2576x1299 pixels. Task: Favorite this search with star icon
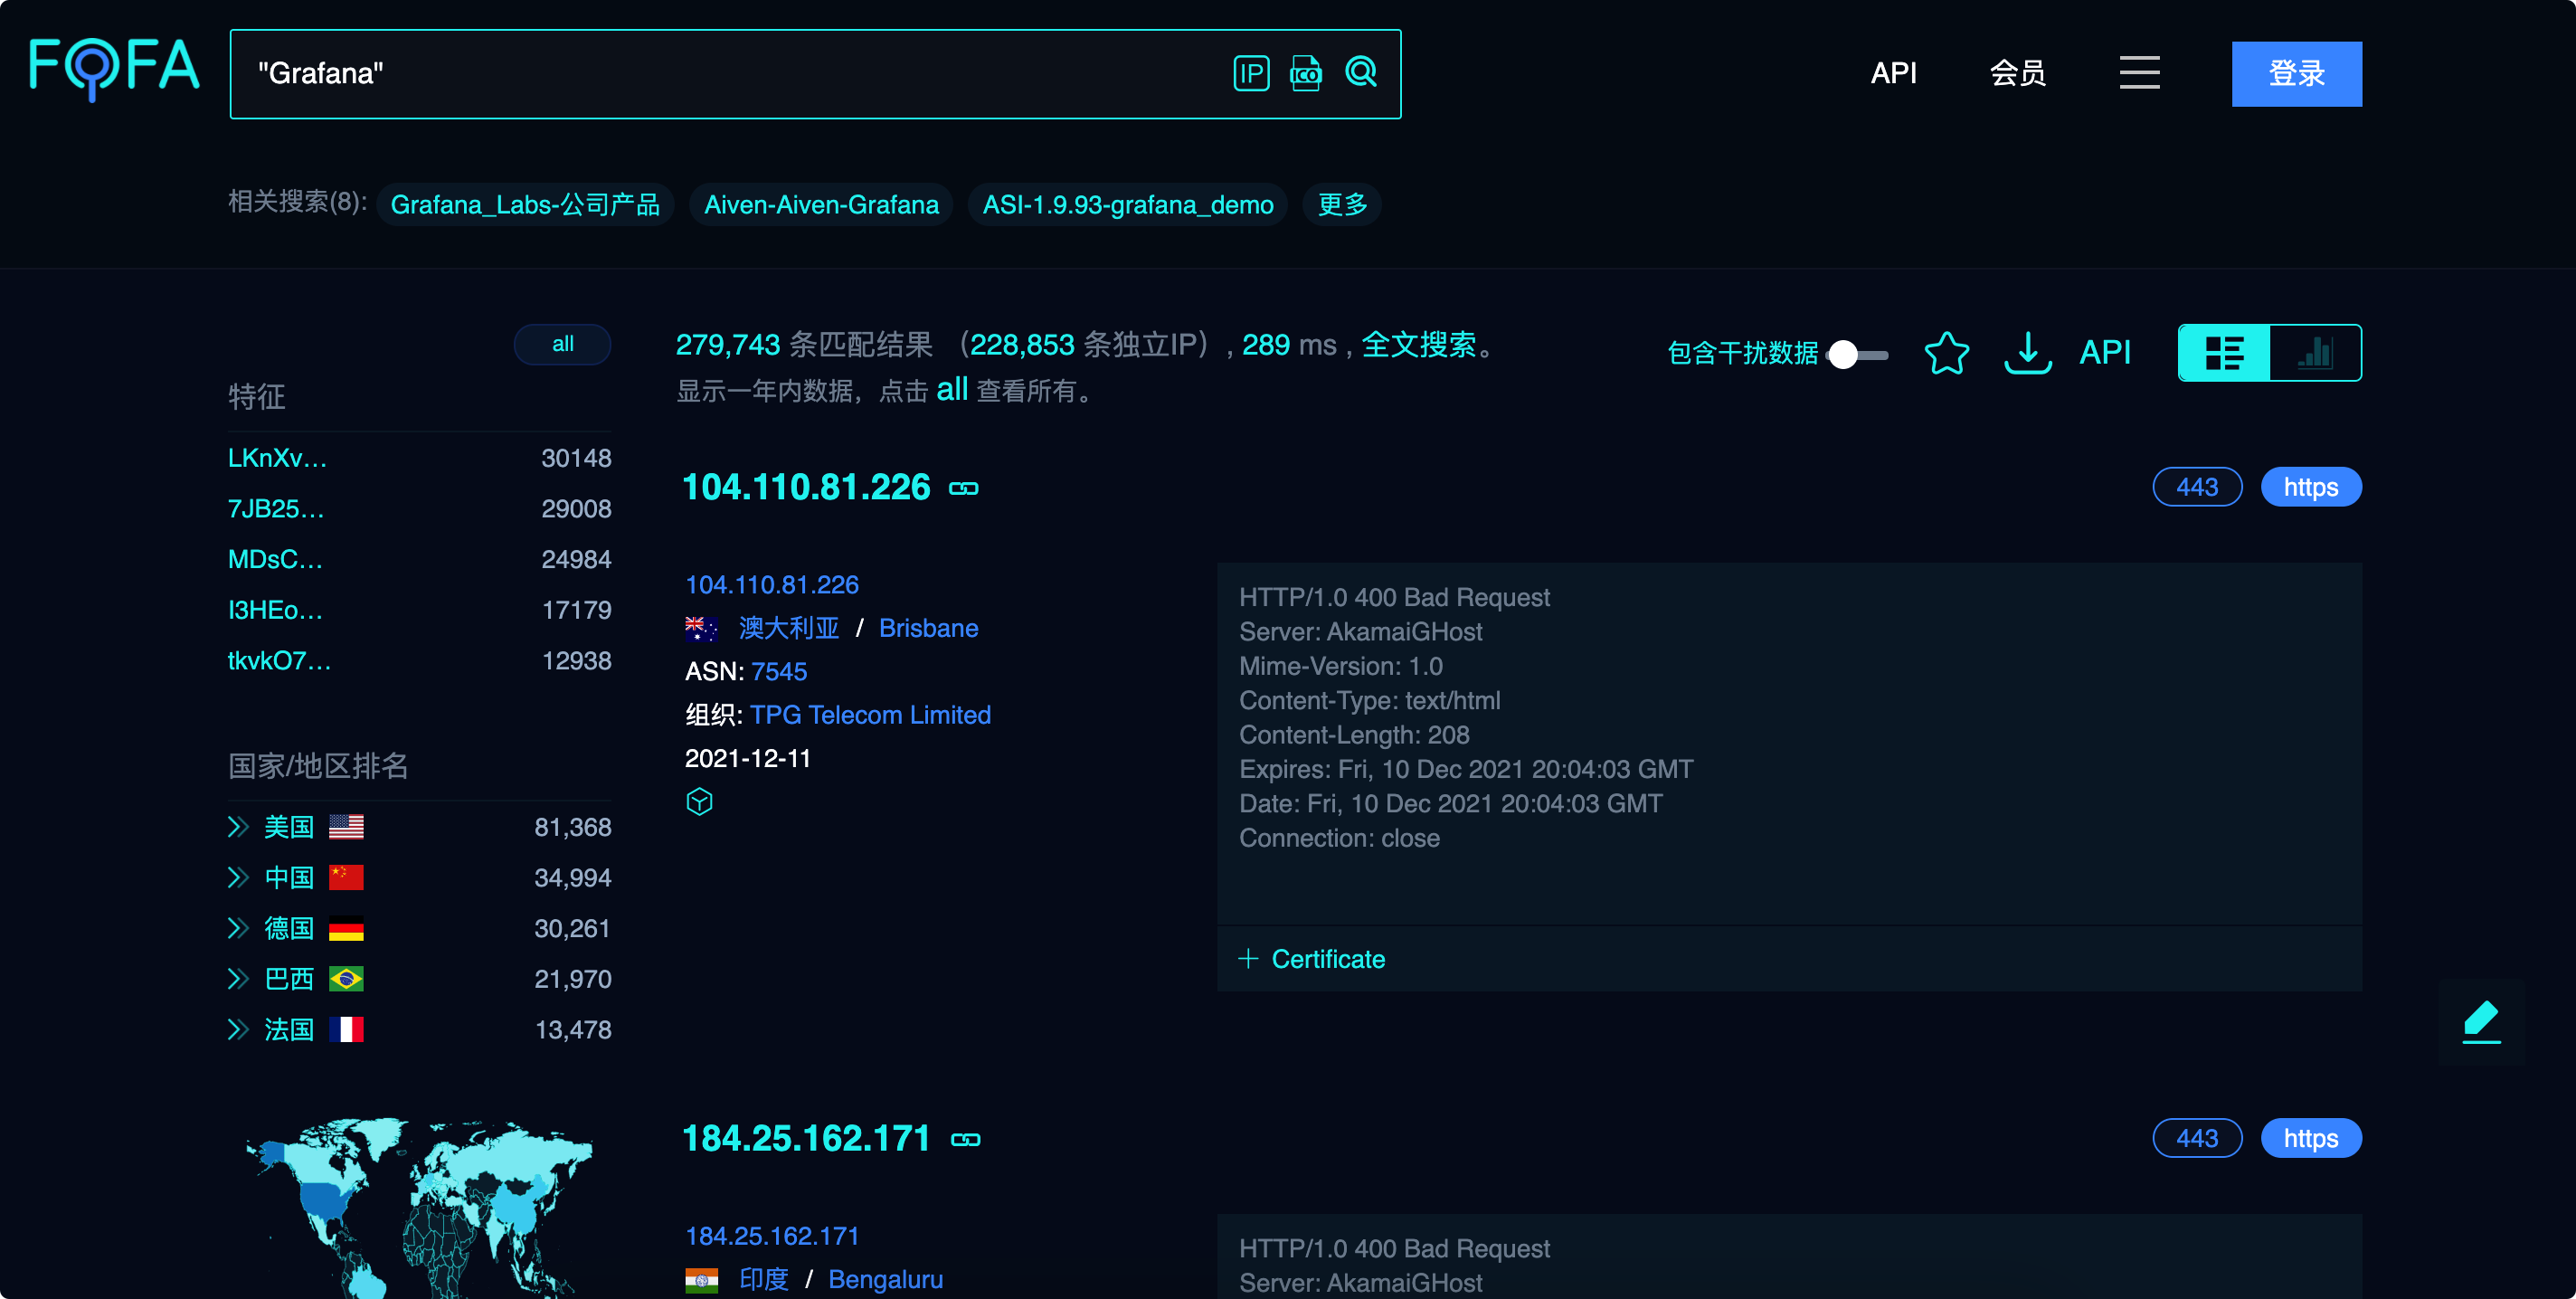tap(1946, 352)
